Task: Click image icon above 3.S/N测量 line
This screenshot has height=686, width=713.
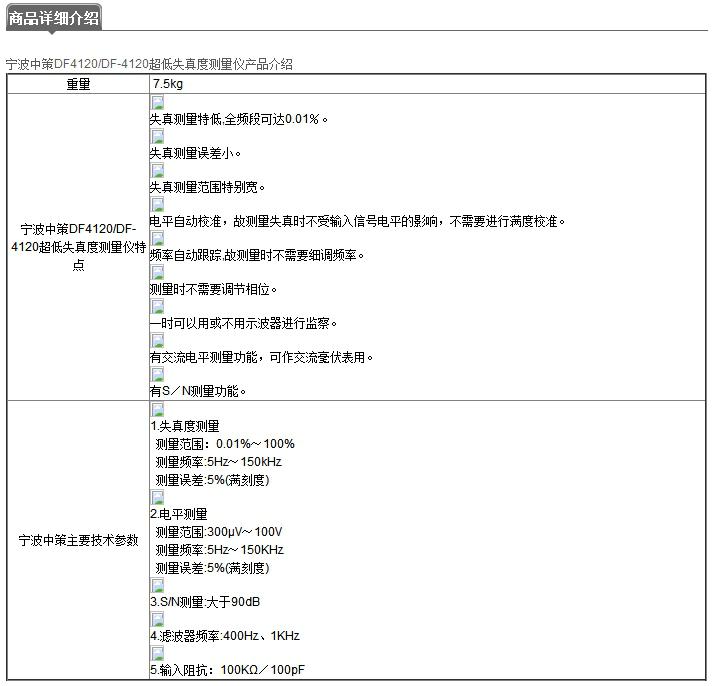Action: (157, 585)
